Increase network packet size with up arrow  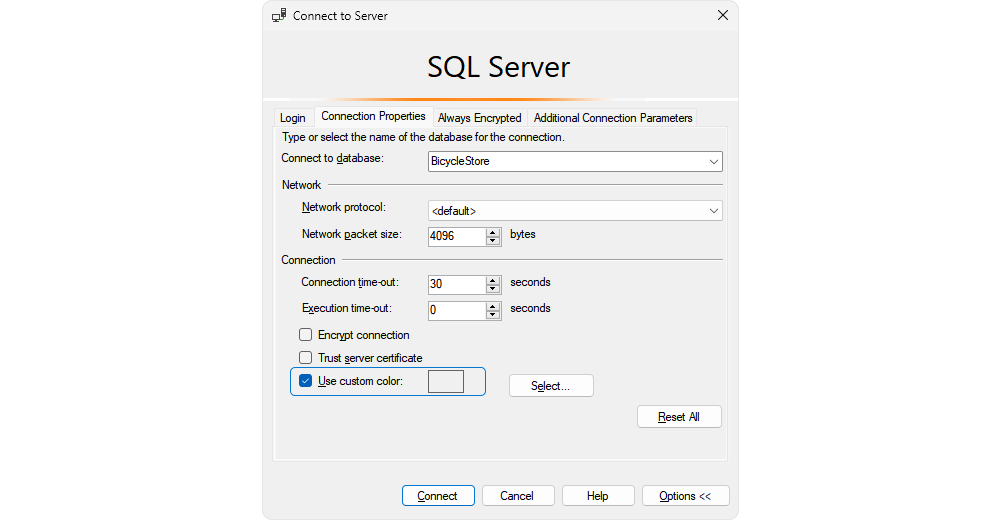click(492, 232)
